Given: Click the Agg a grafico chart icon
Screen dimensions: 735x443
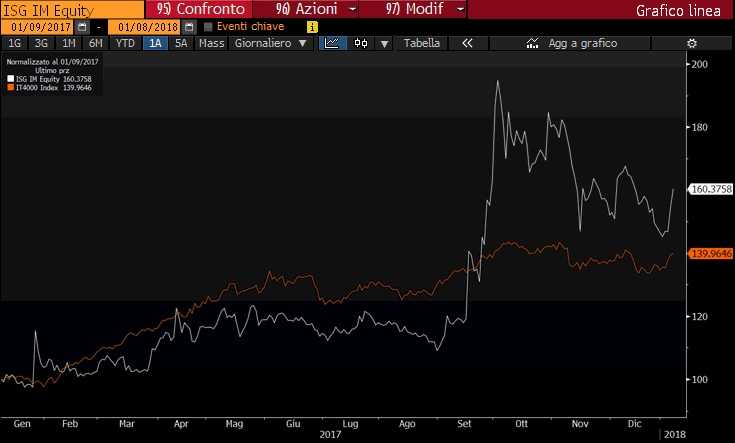Looking at the screenshot, I should 532,43.
